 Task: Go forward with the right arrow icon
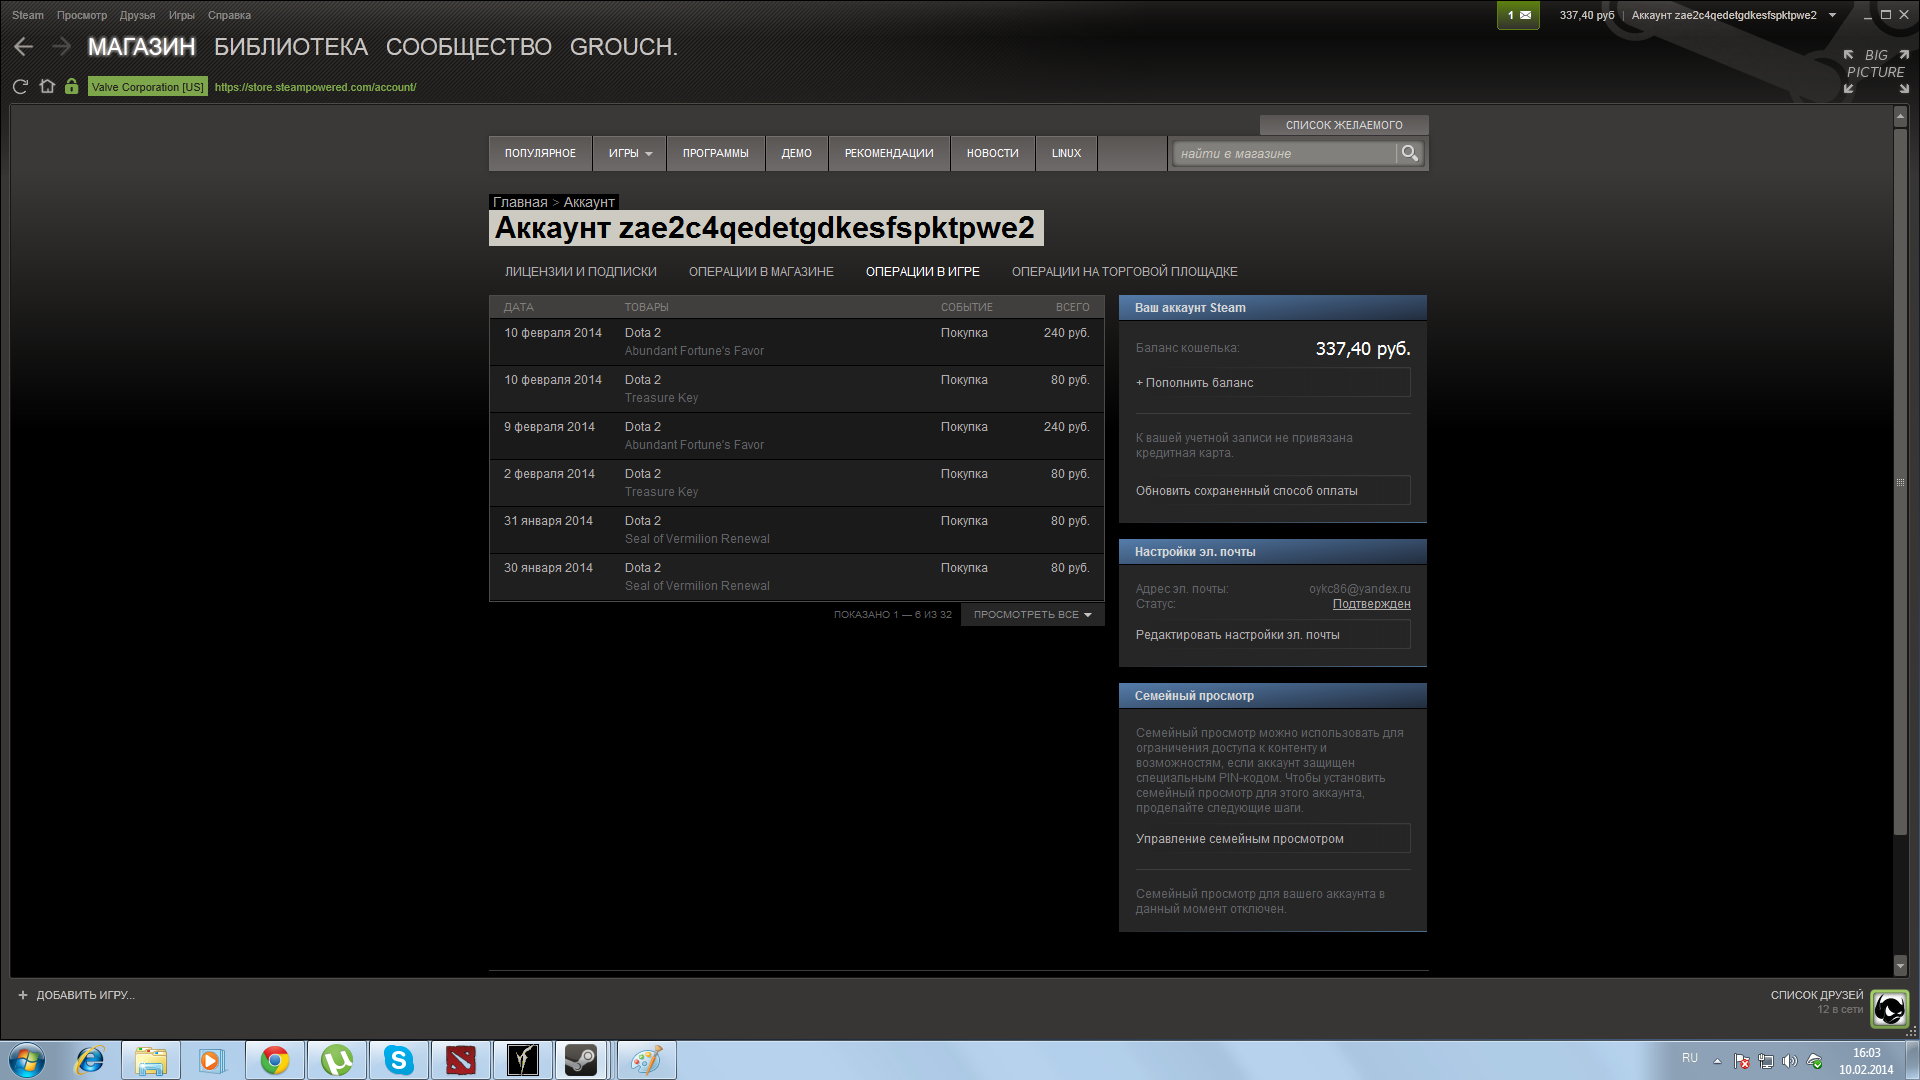(x=61, y=47)
